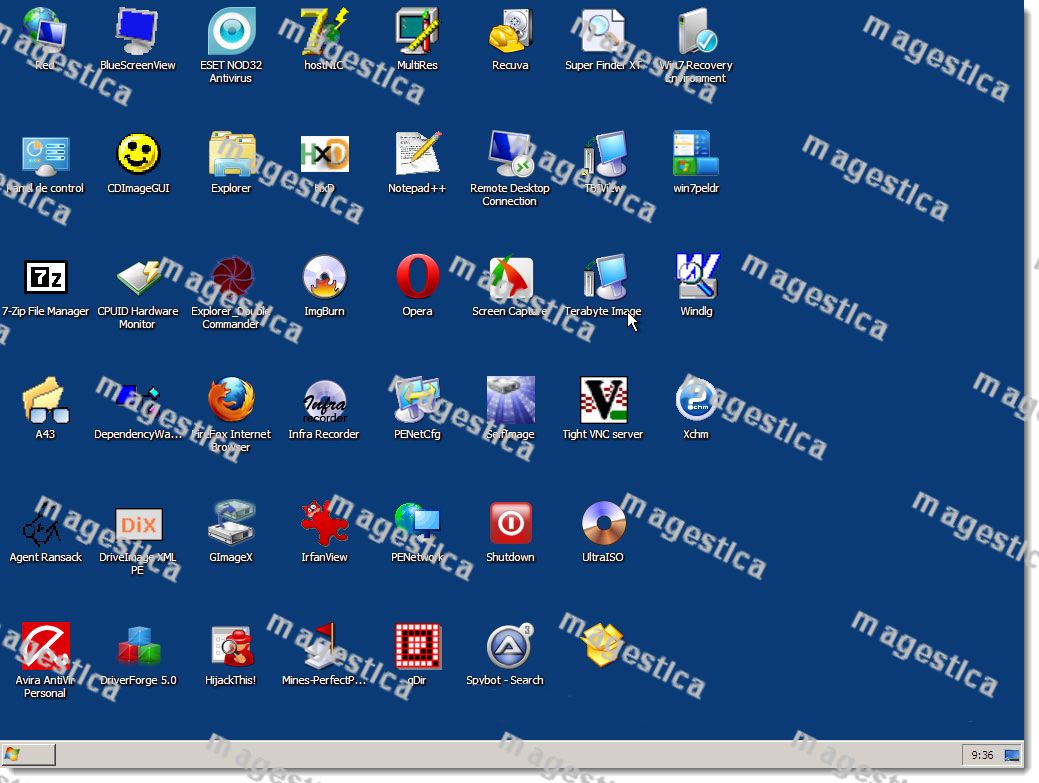Open the Windlg shortcut
The width and height of the screenshot is (1039, 783).
[x=696, y=278]
